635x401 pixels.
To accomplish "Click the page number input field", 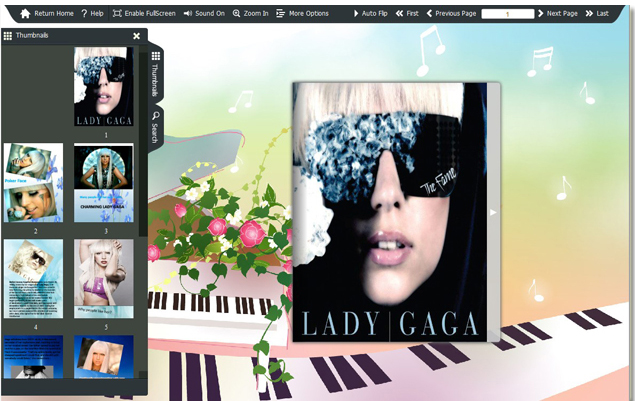I will click(x=507, y=14).
